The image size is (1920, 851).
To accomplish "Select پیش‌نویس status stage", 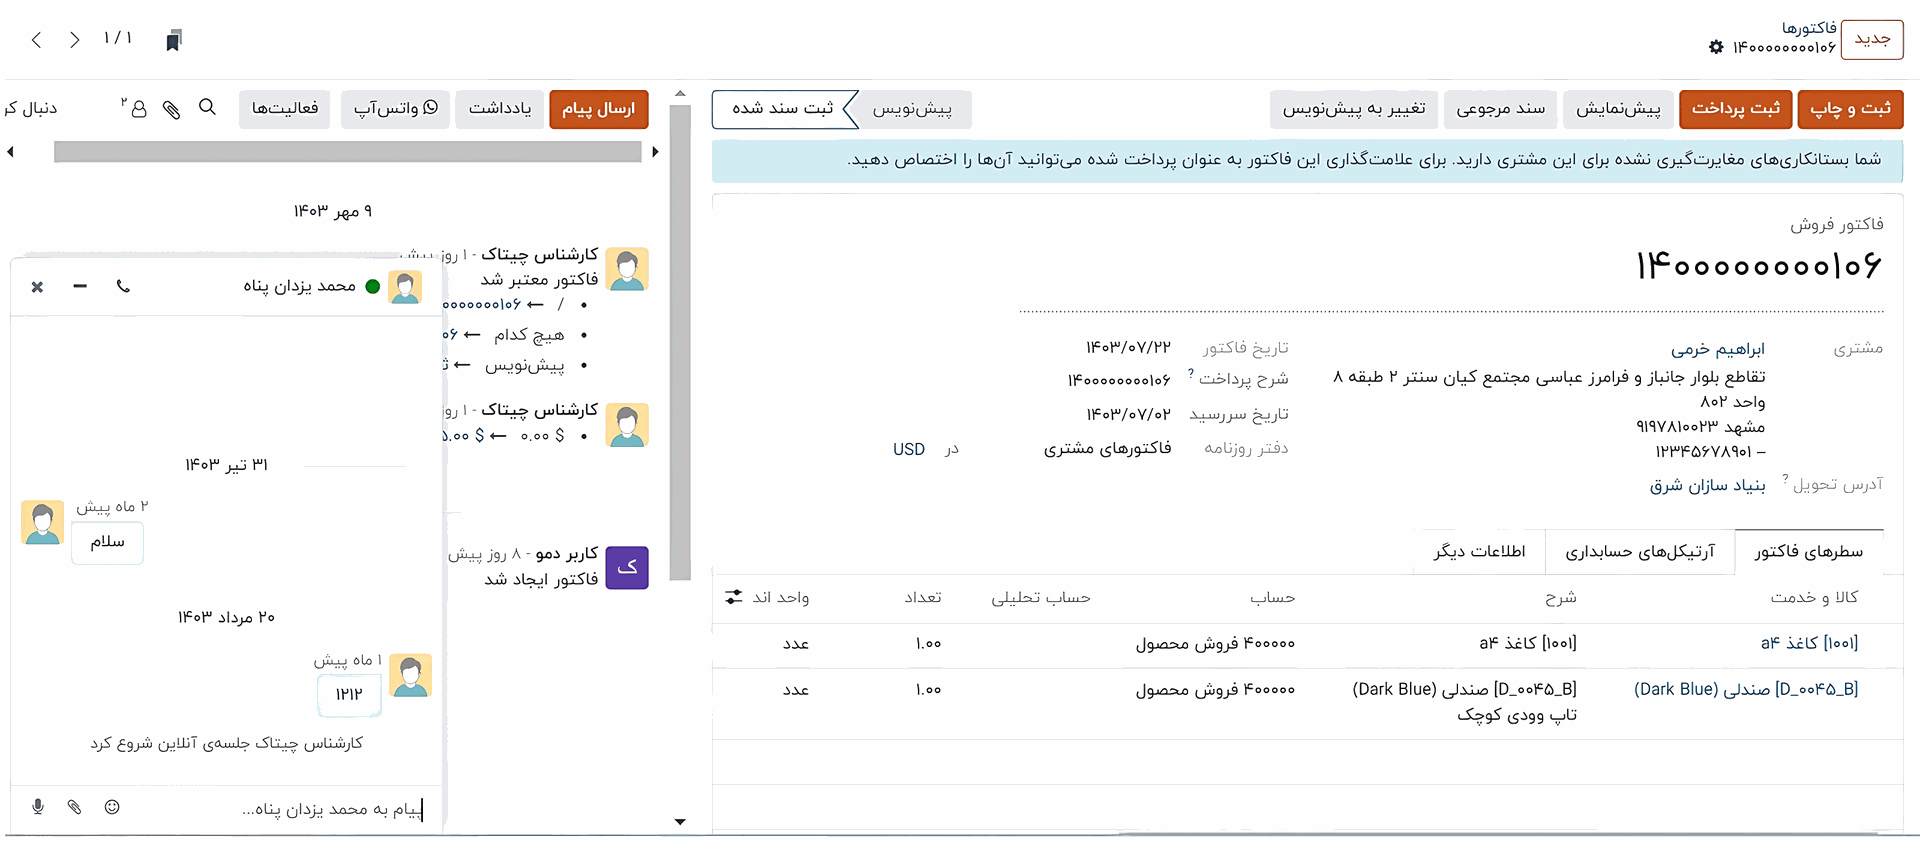I will tap(912, 109).
